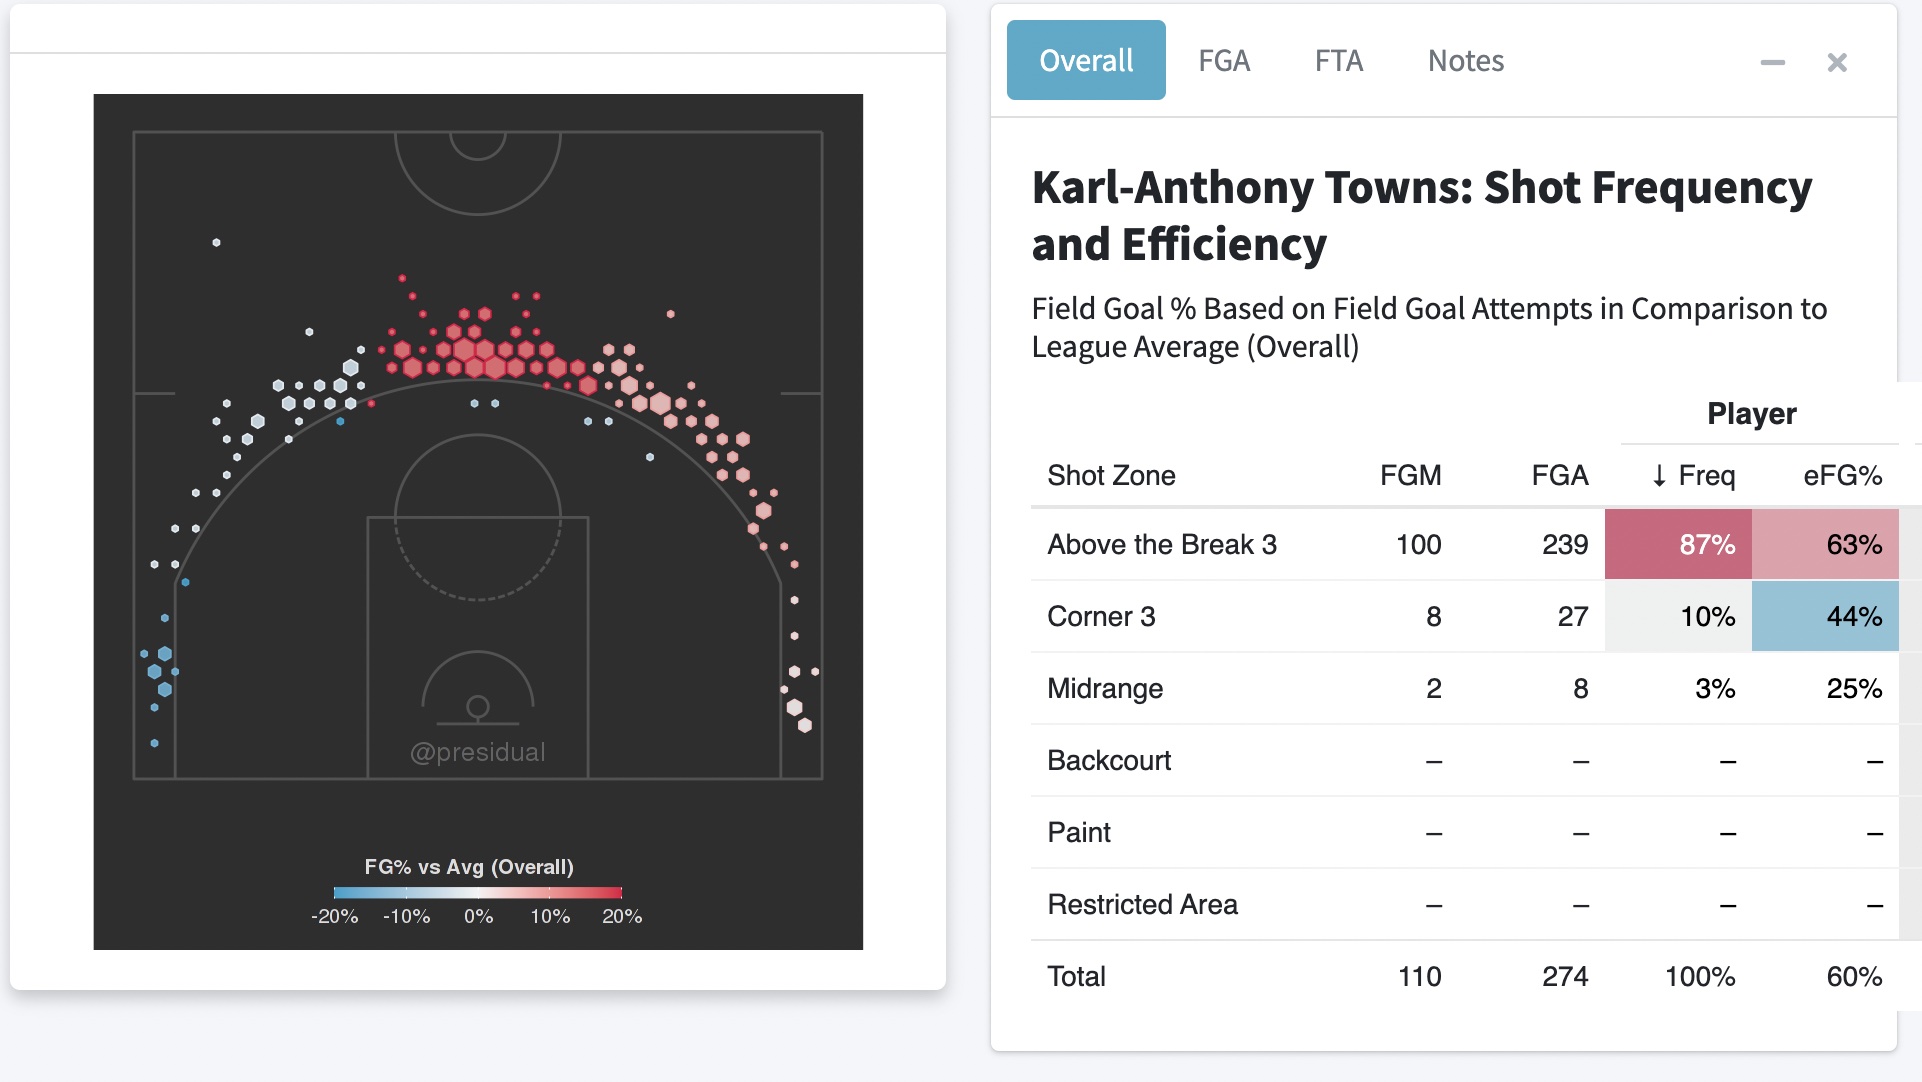1922x1082 pixels.
Task: Click the 239 FGA value
Action: [1564, 544]
